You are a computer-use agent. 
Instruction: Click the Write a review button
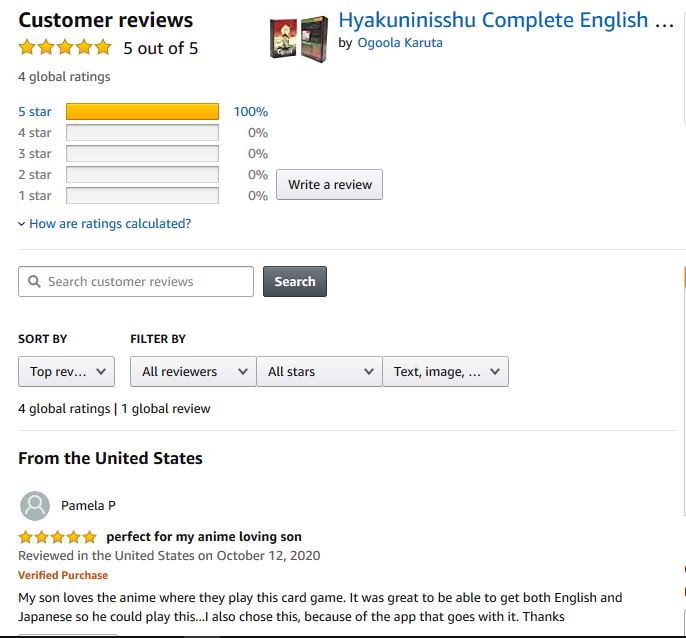coord(329,185)
